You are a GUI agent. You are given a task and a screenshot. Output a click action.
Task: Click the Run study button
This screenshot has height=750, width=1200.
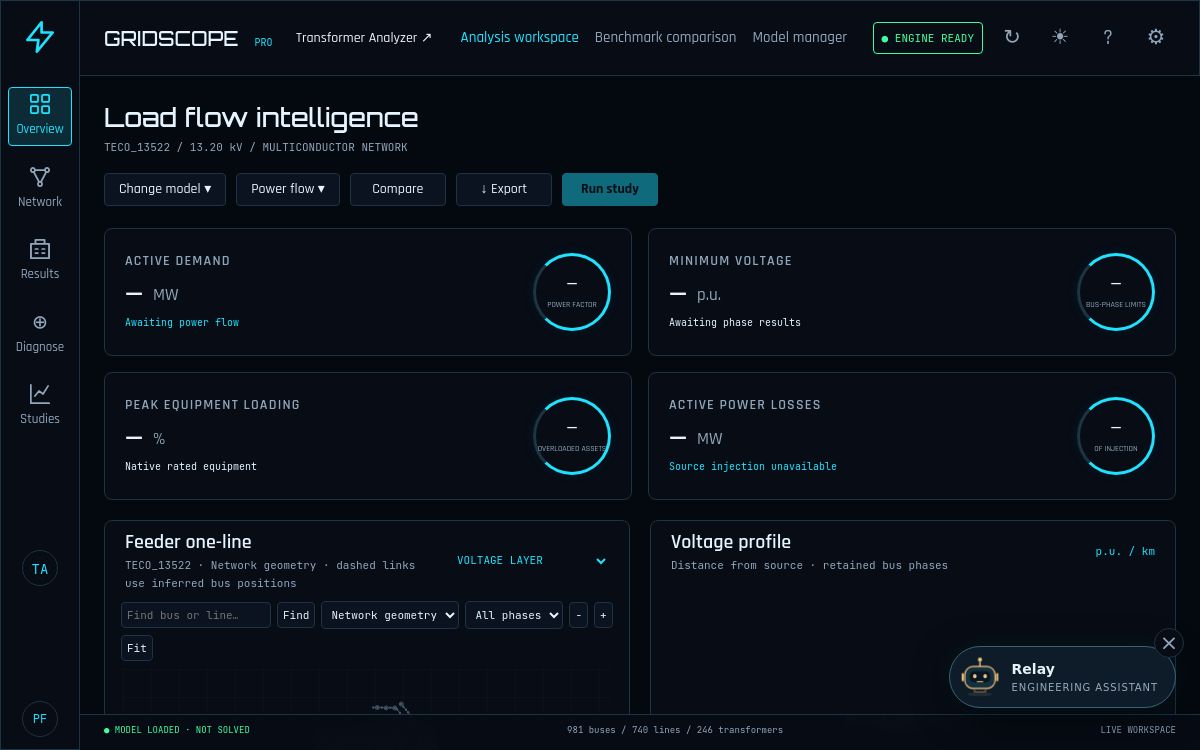coord(610,189)
